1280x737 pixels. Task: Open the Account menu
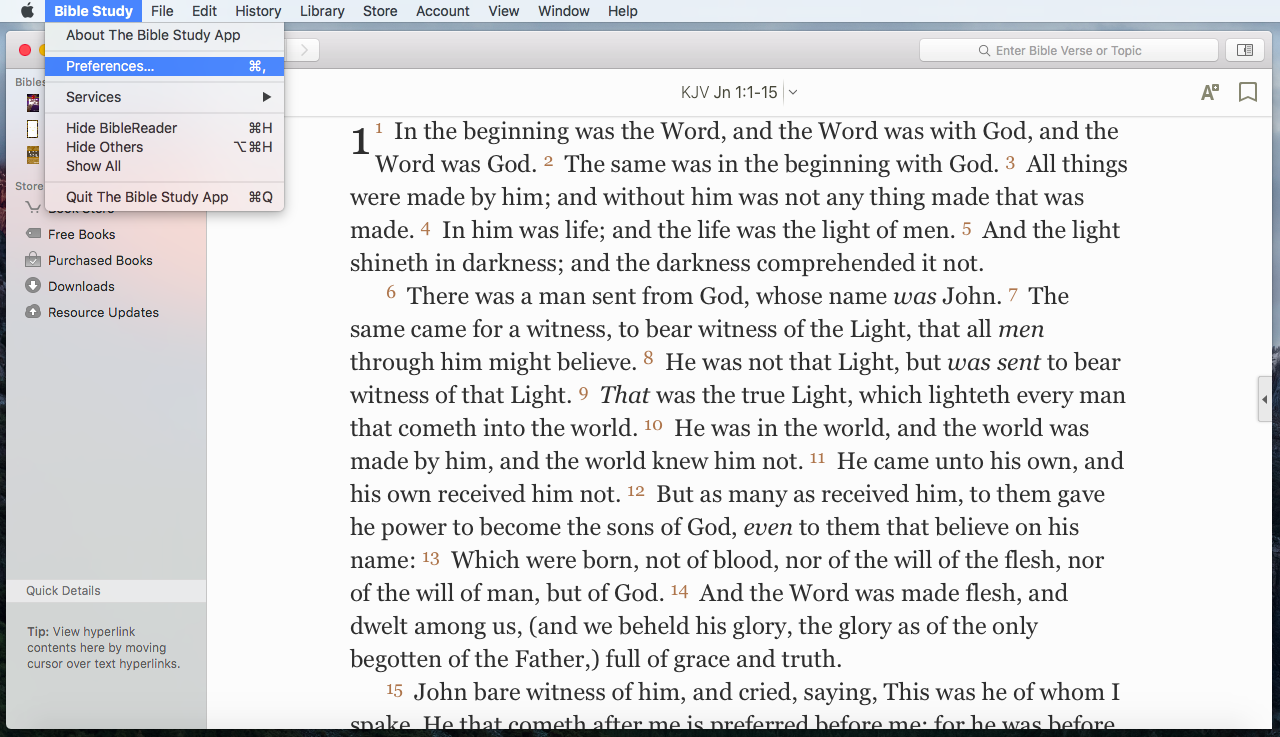tap(443, 11)
